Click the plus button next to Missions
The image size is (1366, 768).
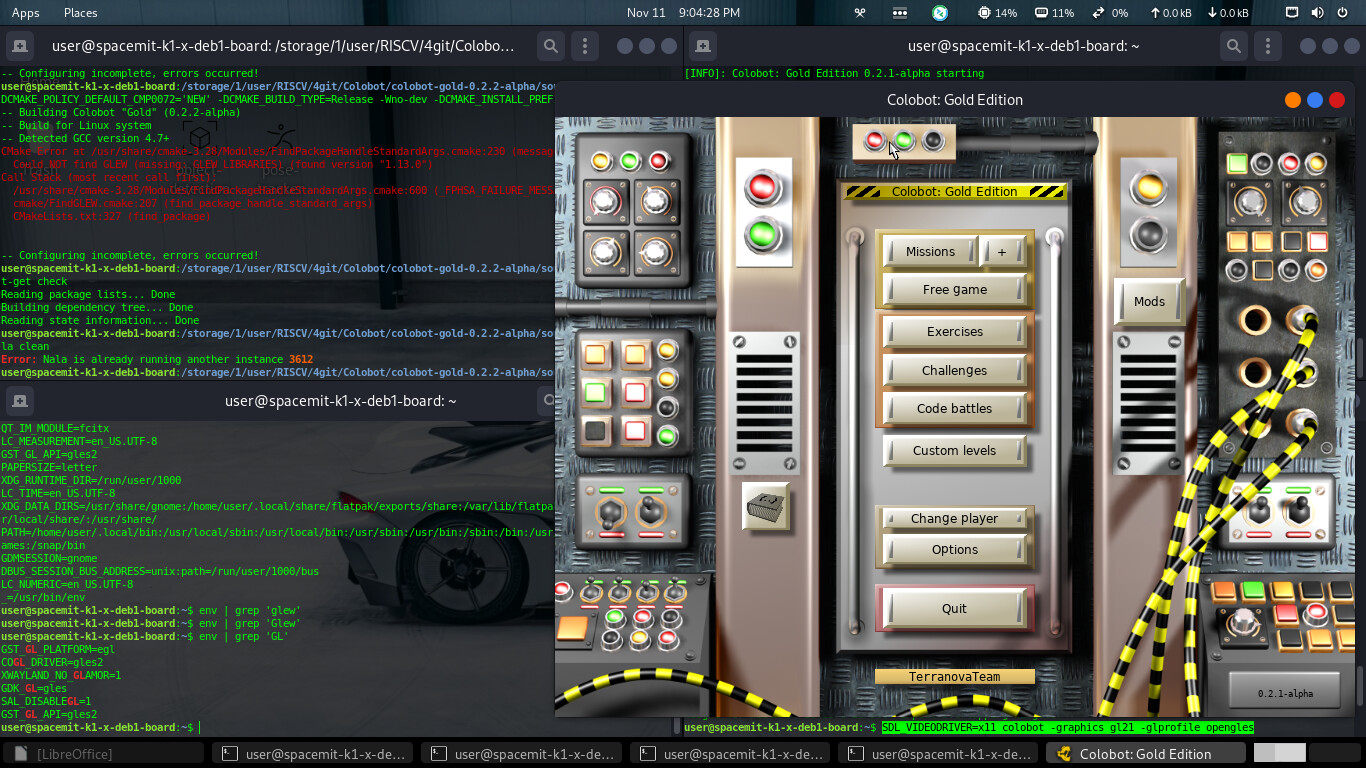[x=1002, y=252]
